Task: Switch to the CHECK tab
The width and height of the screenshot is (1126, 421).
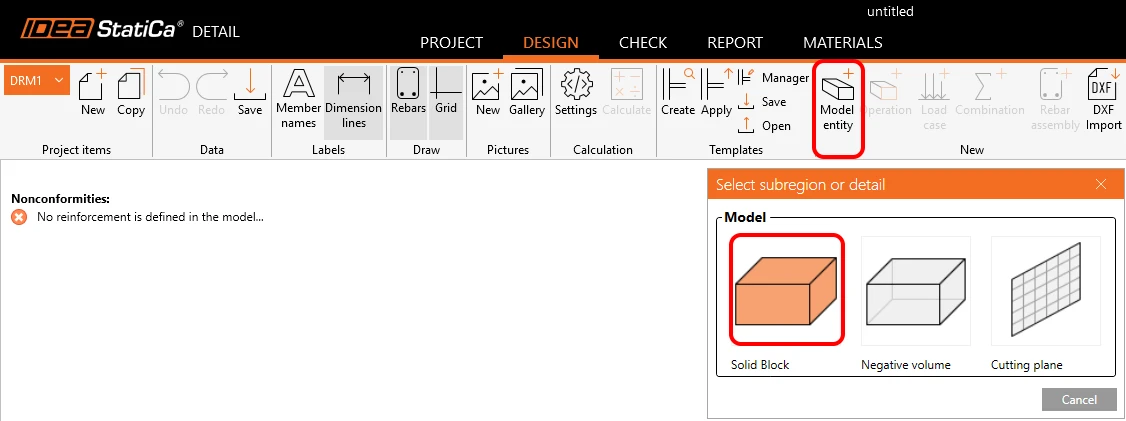Action: click(x=643, y=42)
